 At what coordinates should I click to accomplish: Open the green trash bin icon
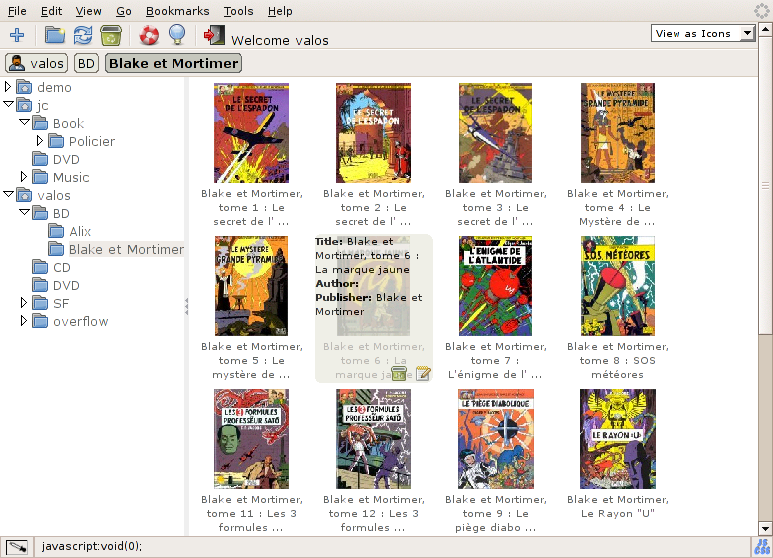(110, 35)
